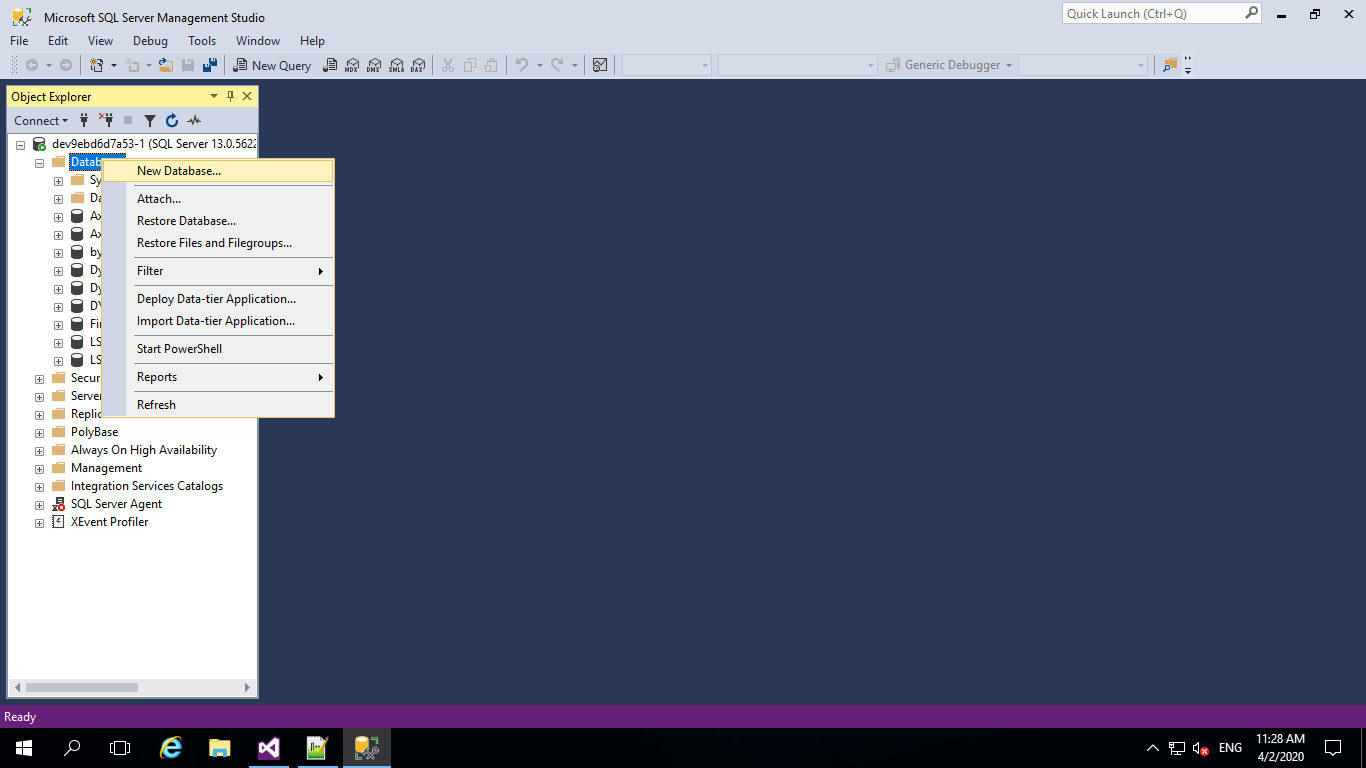Click the Task View taskbar icon
This screenshot has height=768, width=1366.
(x=120, y=748)
